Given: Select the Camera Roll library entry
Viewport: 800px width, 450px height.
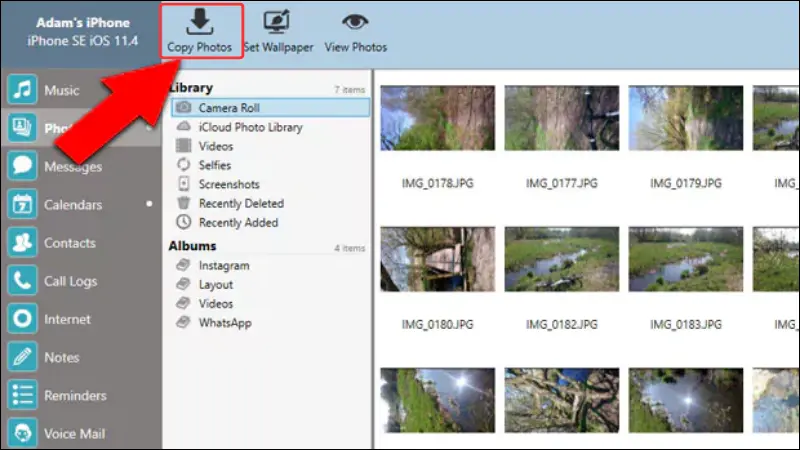Looking at the screenshot, I should click(x=270, y=108).
